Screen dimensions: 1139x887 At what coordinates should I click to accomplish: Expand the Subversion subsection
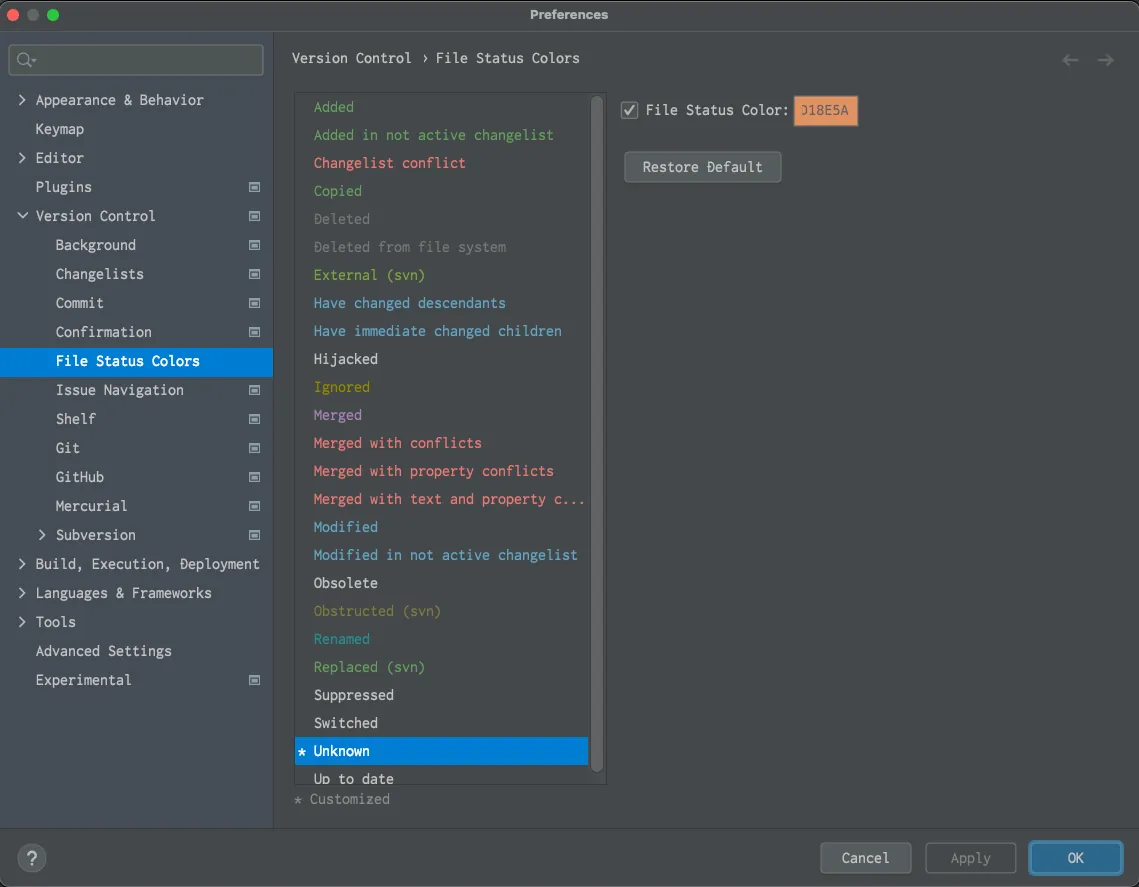click(x=42, y=535)
